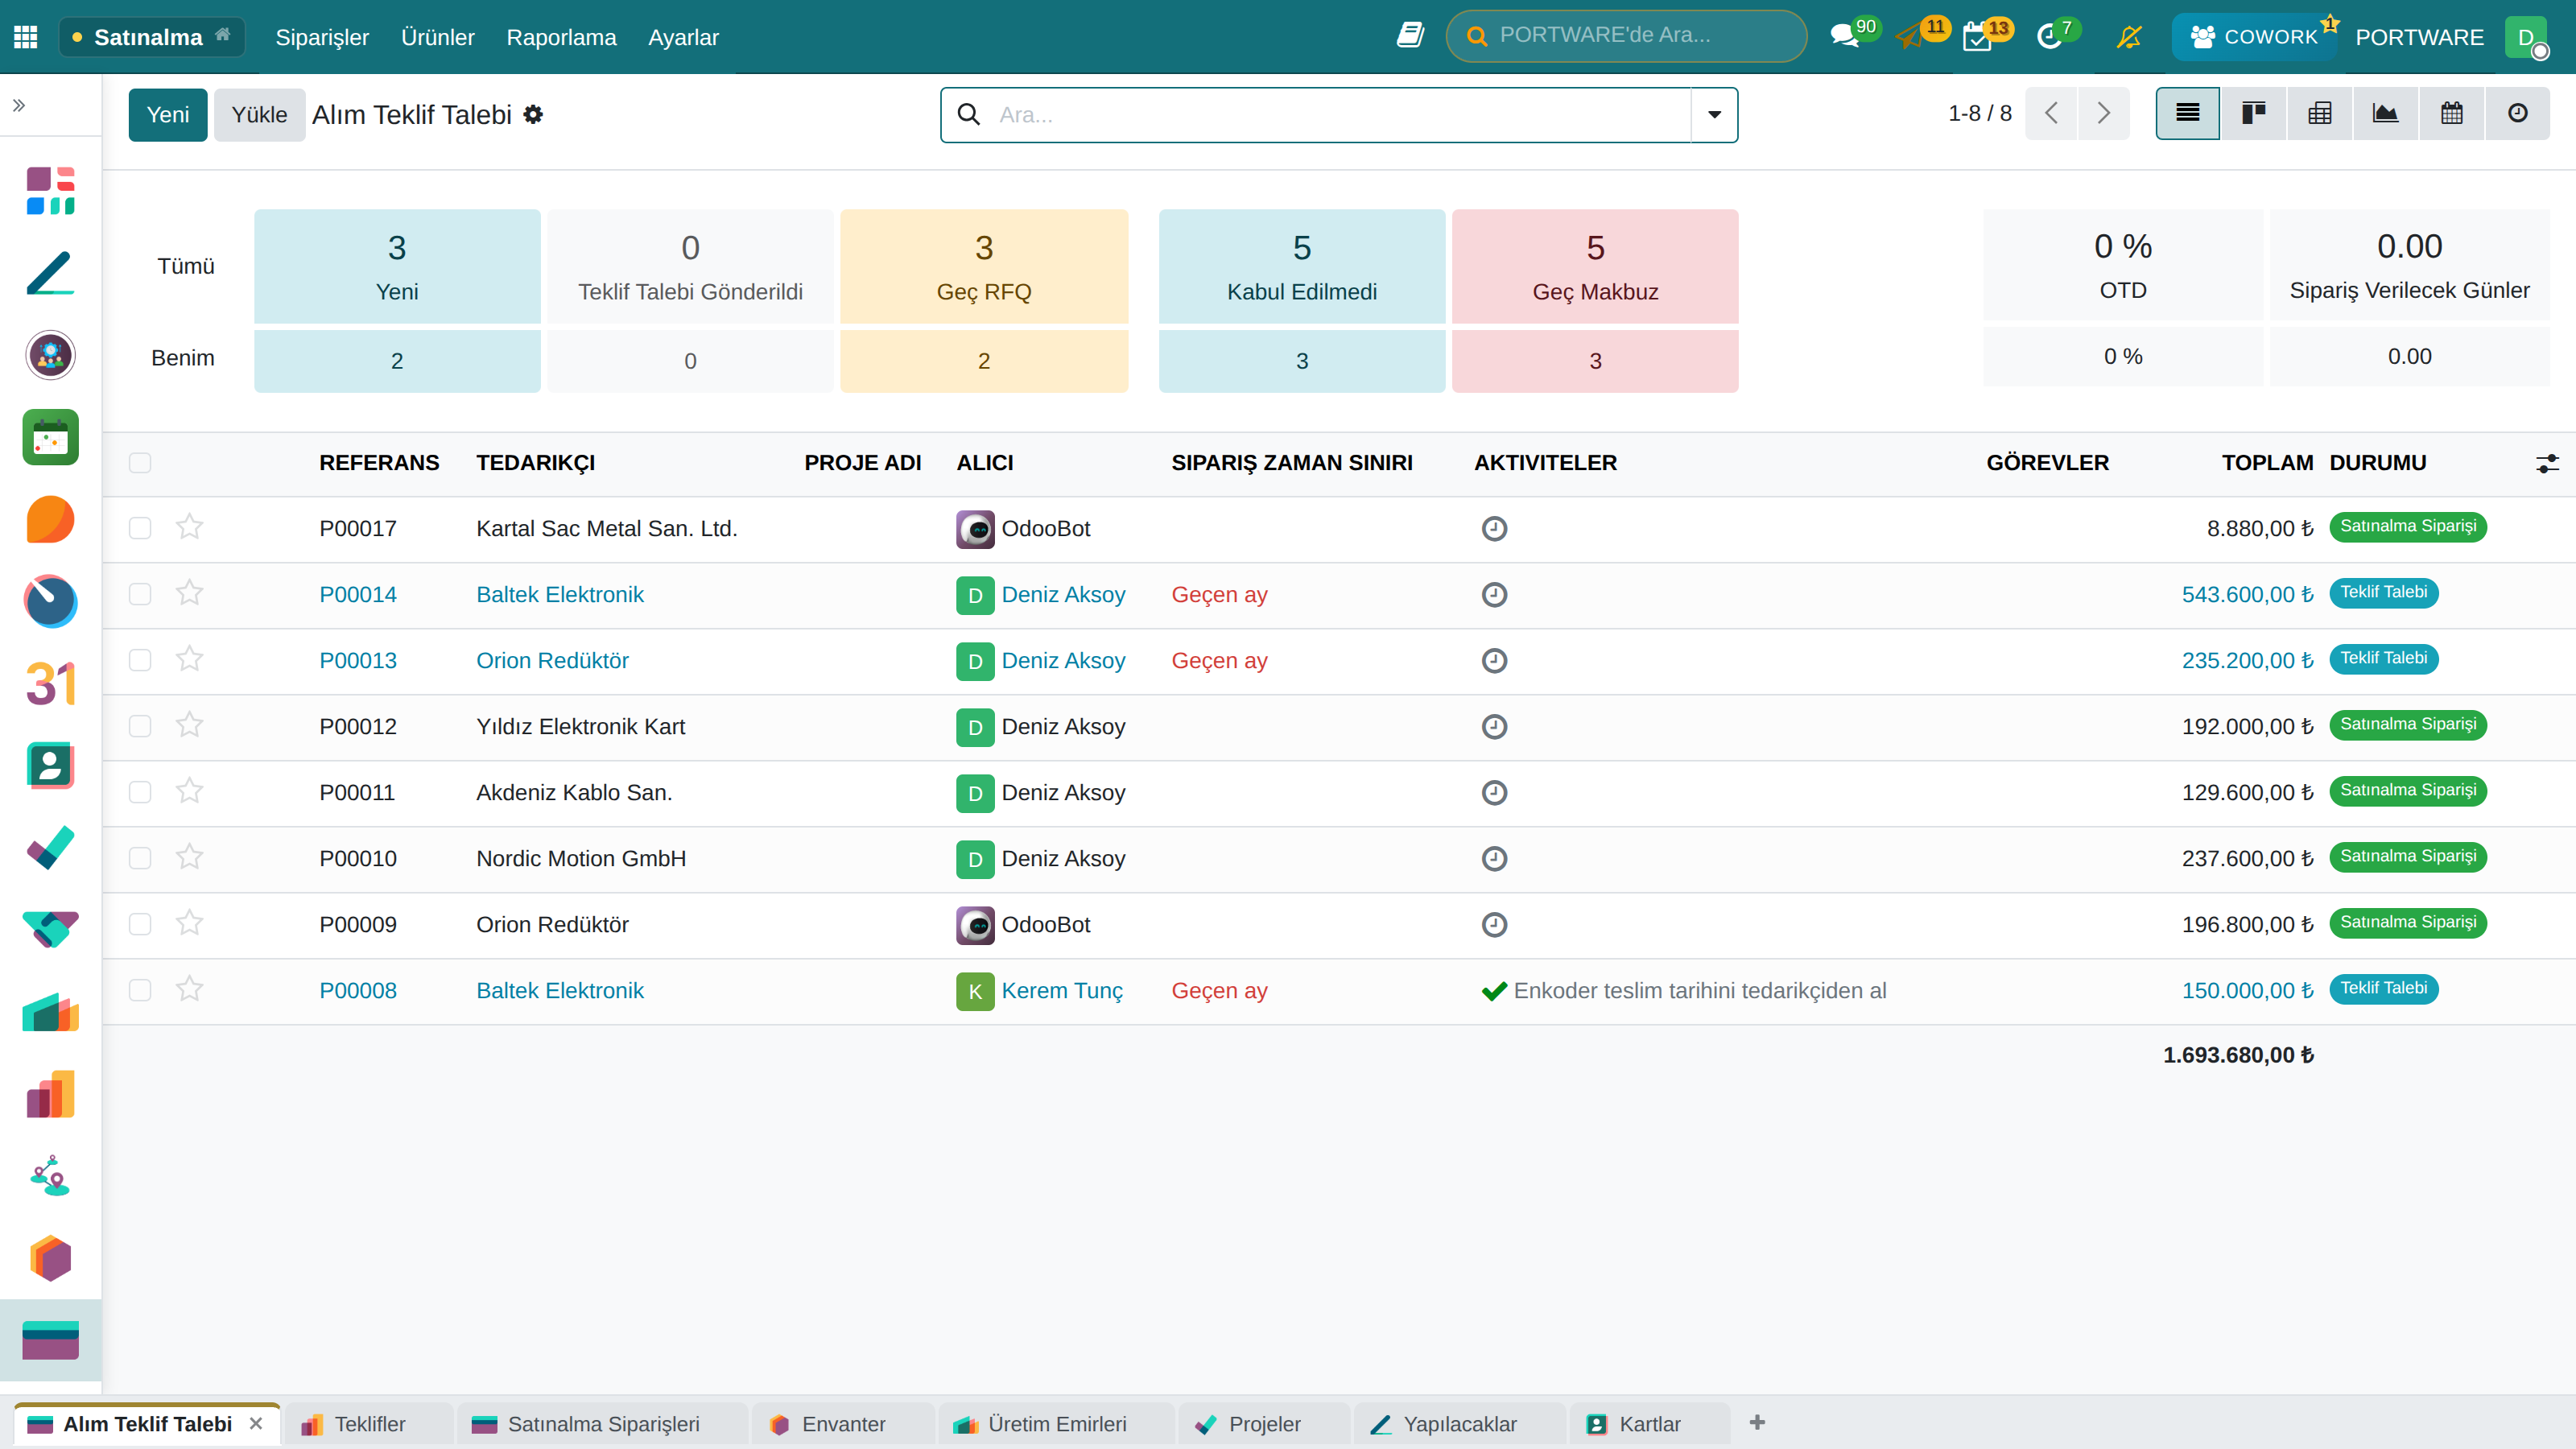Click activity clock for P00017 row
The width and height of the screenshot is (2576, 1449).
click(x=1494, y=529)
